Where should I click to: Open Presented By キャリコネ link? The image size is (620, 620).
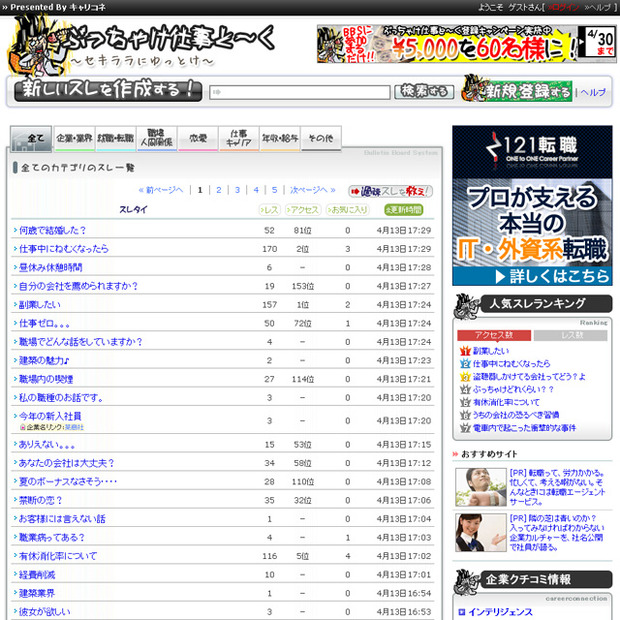pyautogui.click(x=54, y=7)
